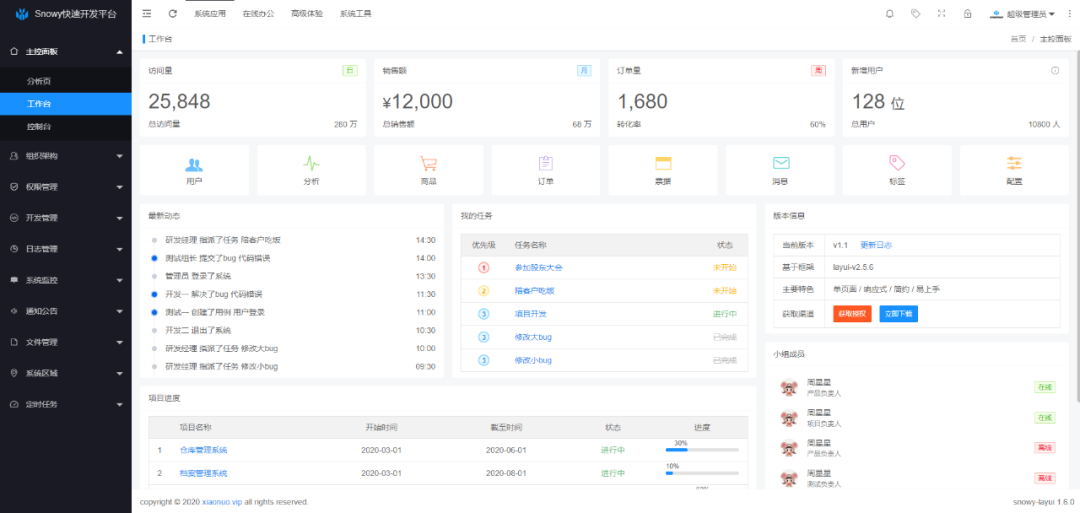Click the lock screen icon
Image resolution: width=1080 pixels, height=513 pixels.
click(x=967, y=14)
